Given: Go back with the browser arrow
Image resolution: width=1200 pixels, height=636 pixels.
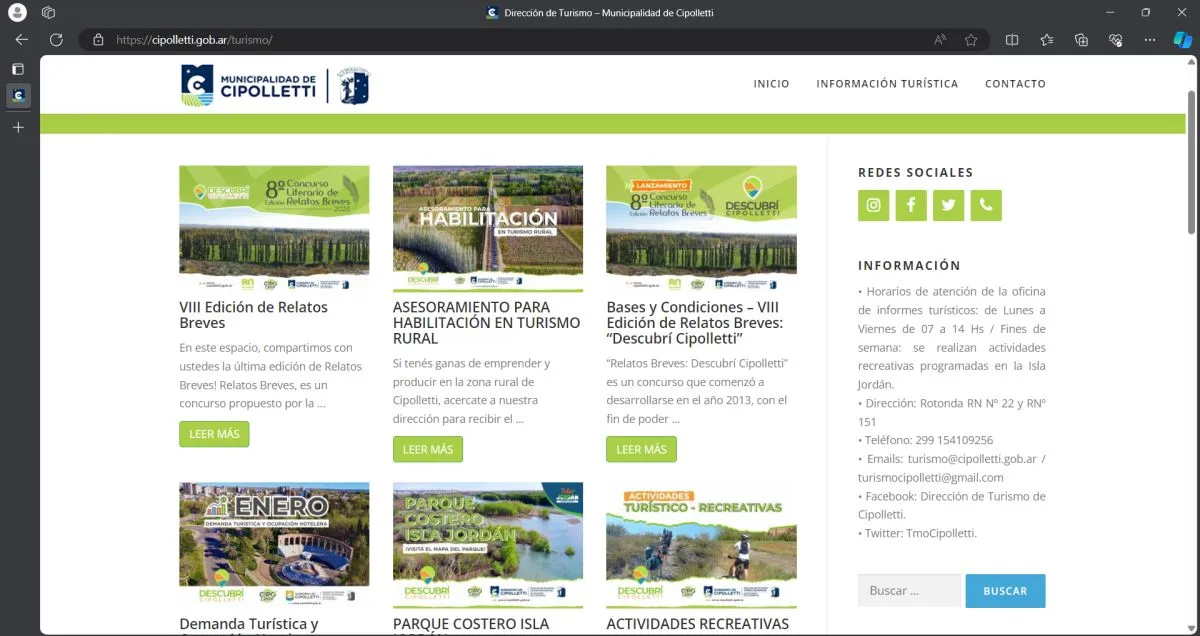Looking at the screenshot, I should (x=22, y=40).
